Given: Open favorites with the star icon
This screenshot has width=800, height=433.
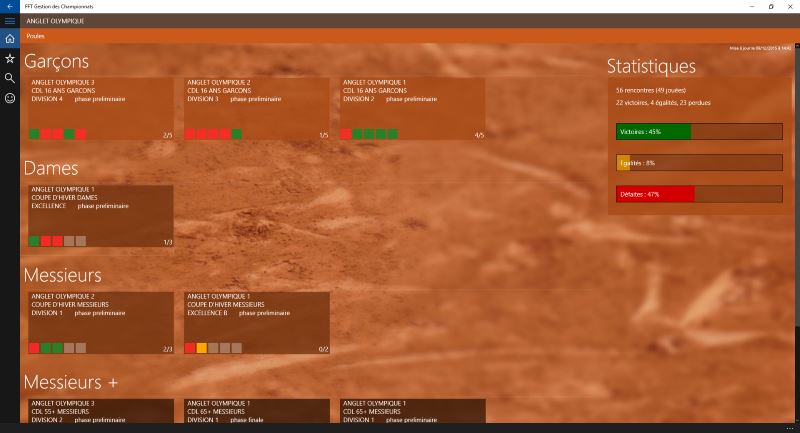Looking at the screenshot, I should click(10, 59).
